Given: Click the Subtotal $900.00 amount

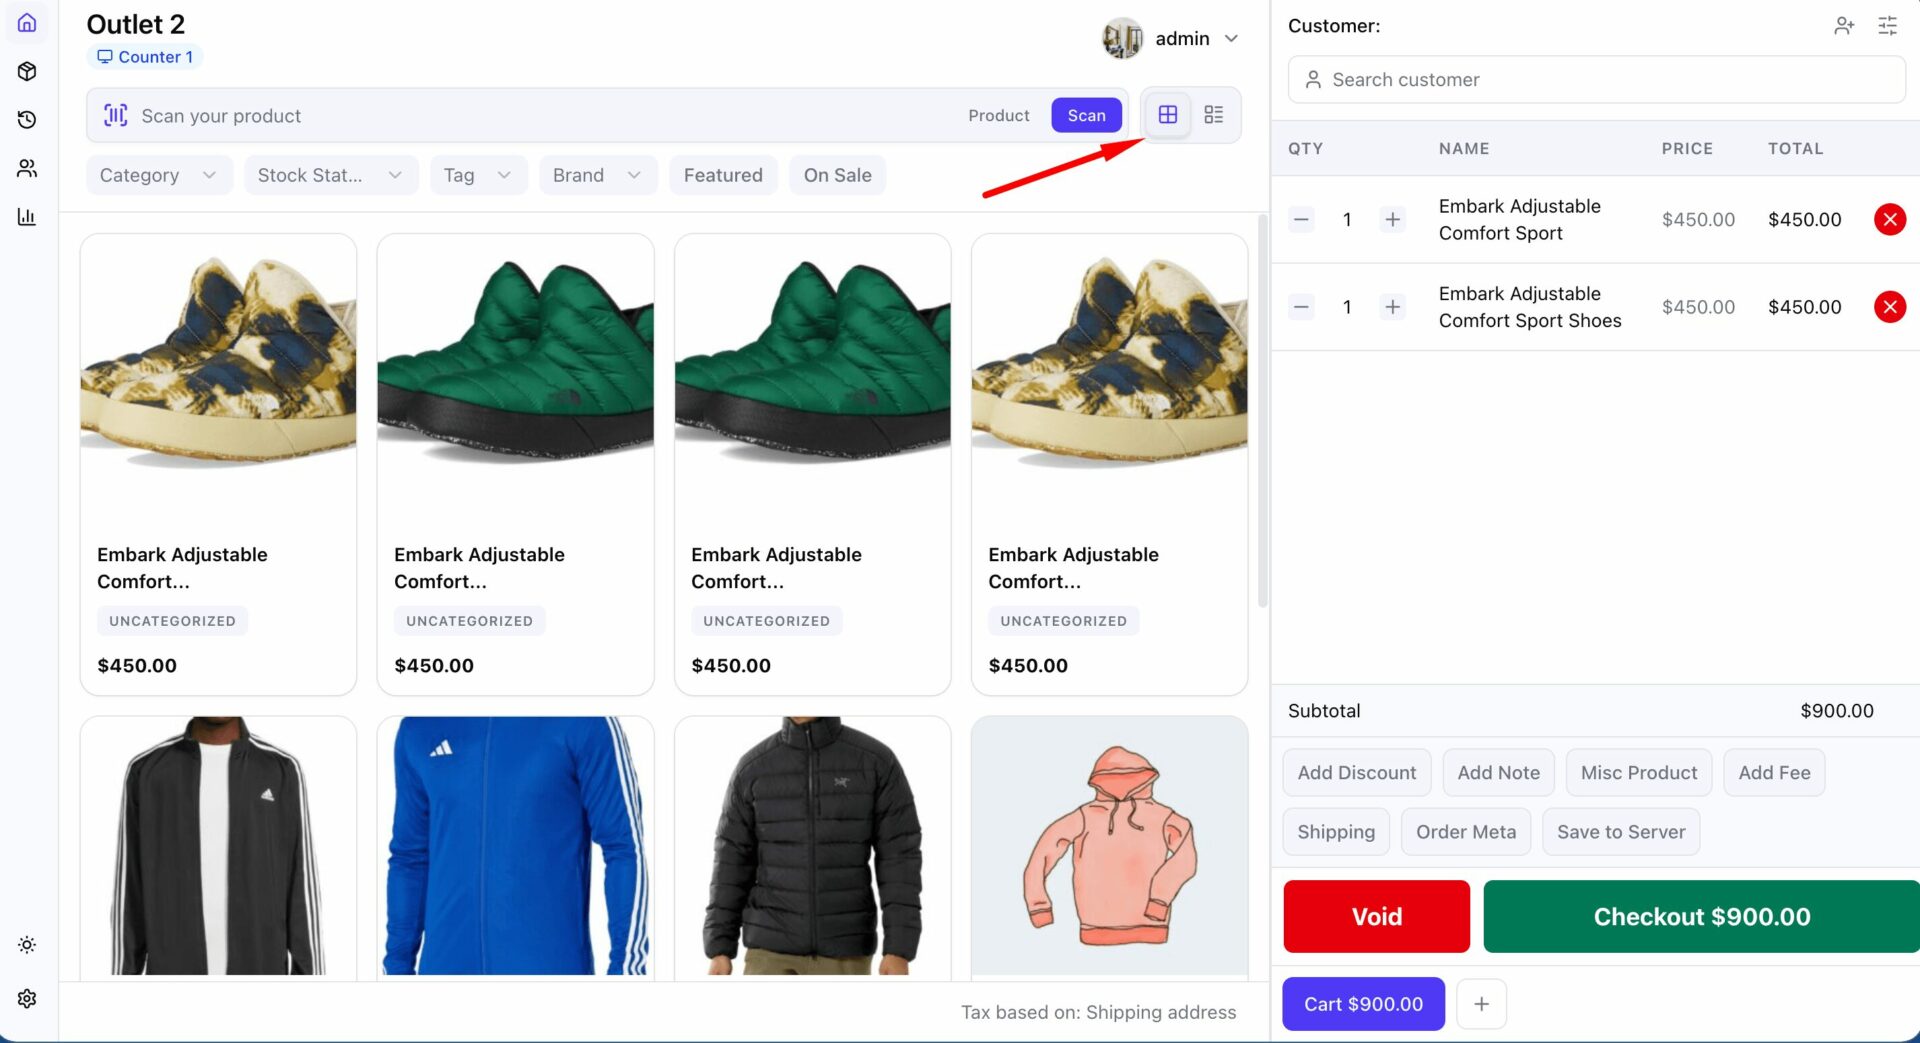Looking at the screenshot, I should (x=1837, y=711).
